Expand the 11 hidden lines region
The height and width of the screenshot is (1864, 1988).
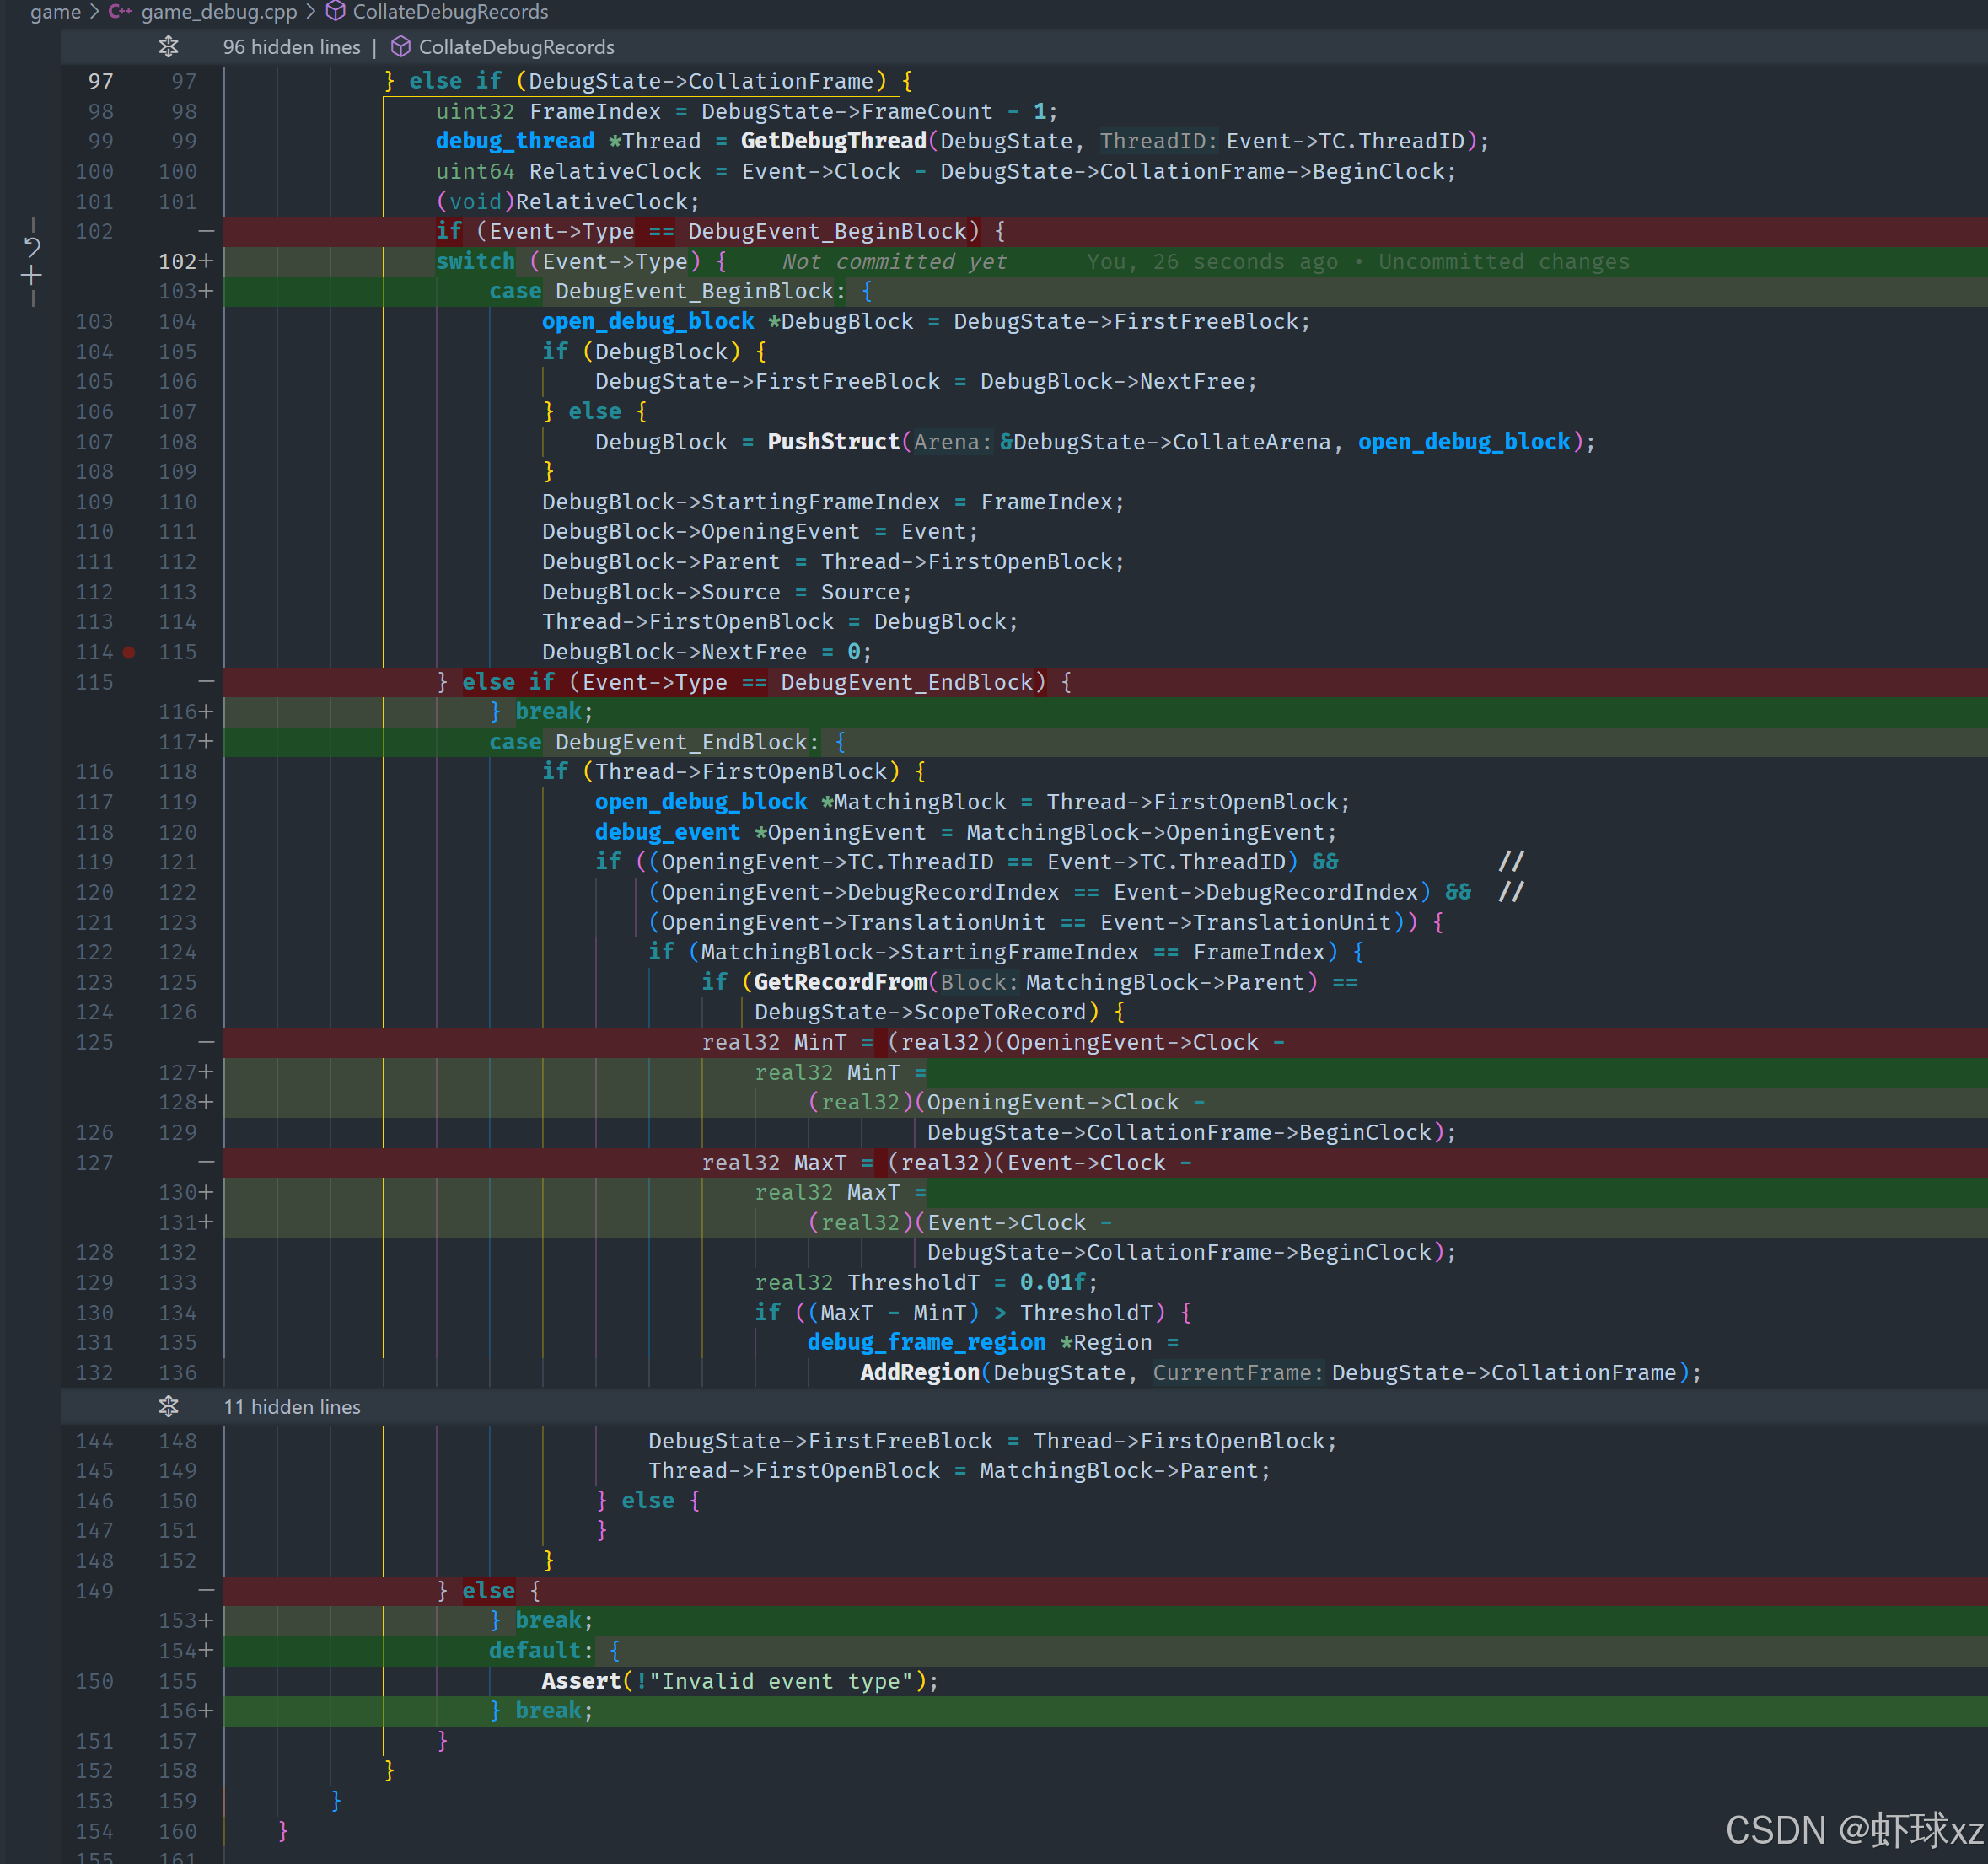click(291, 1406)
